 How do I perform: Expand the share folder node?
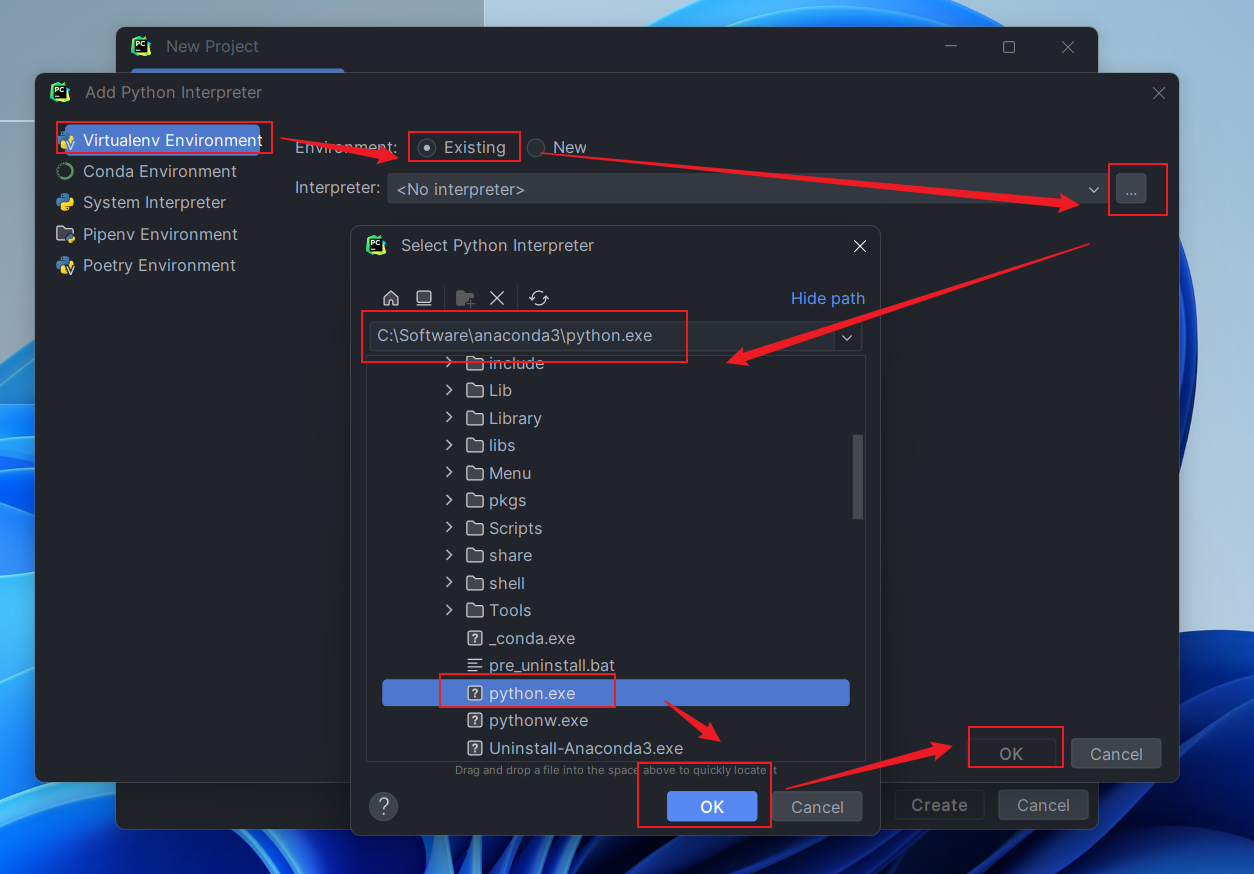pyautogui.click(x=449, y=555)
